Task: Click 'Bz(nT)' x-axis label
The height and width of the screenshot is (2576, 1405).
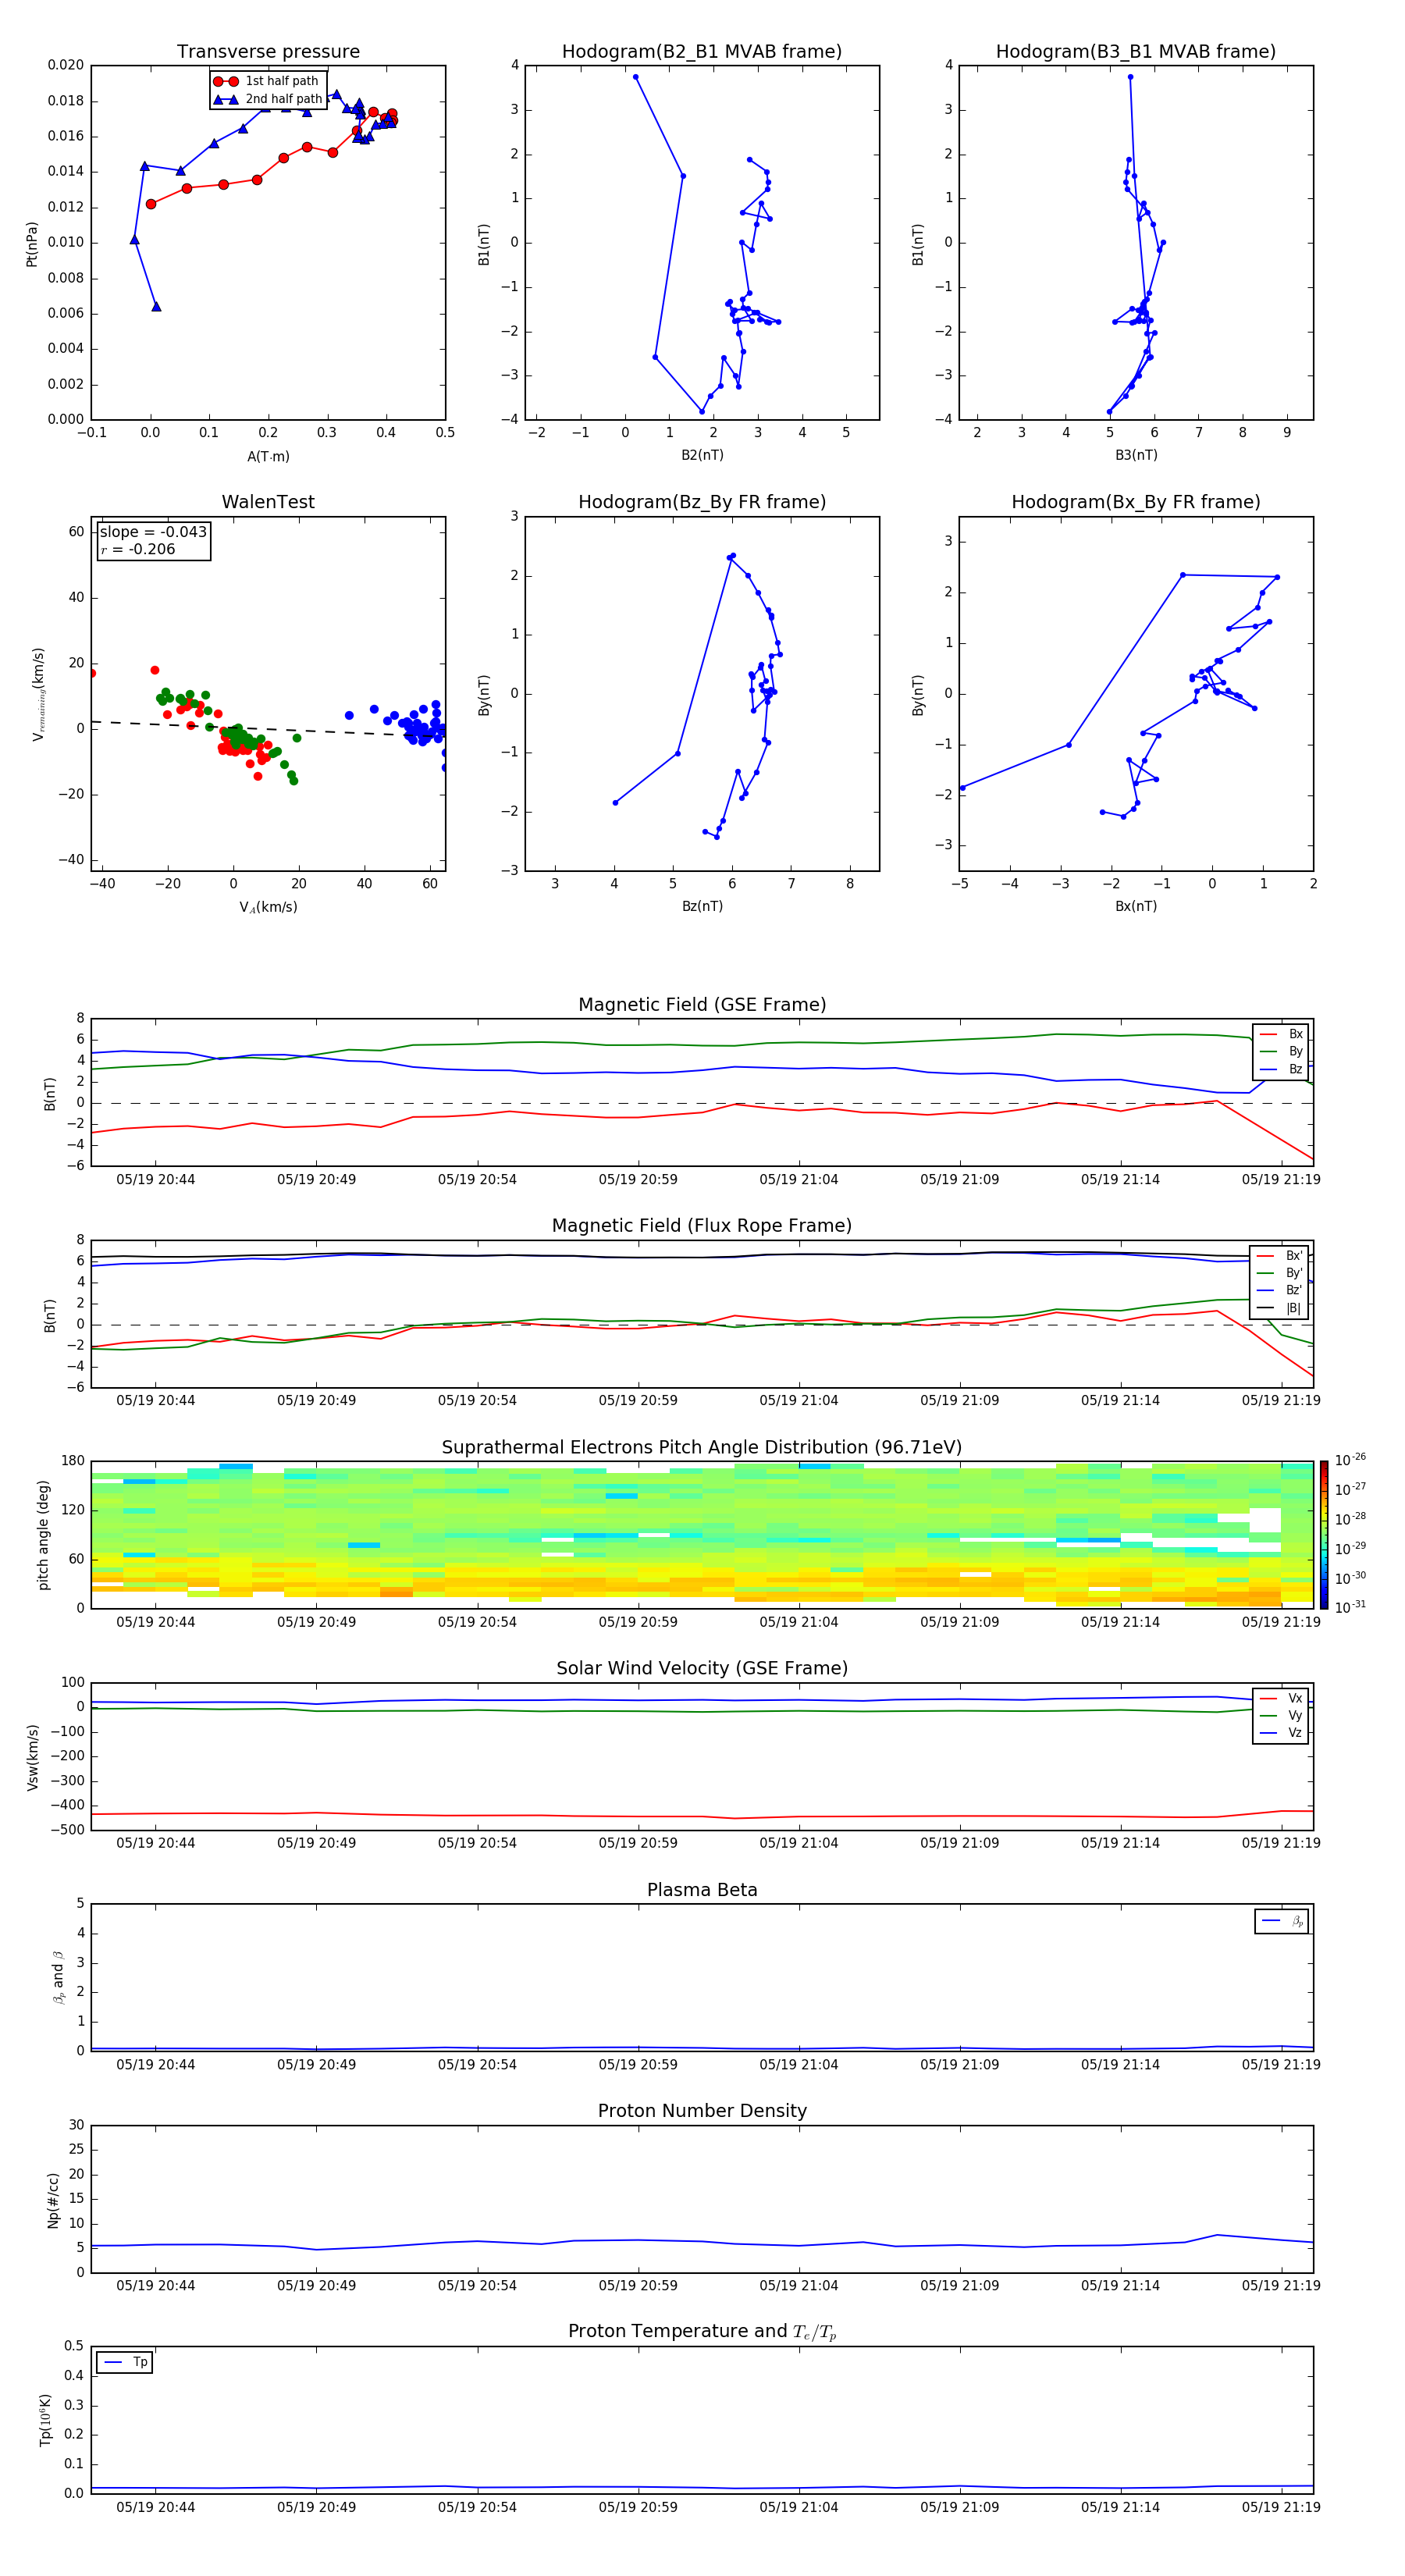Action: [x=702, y=906]
